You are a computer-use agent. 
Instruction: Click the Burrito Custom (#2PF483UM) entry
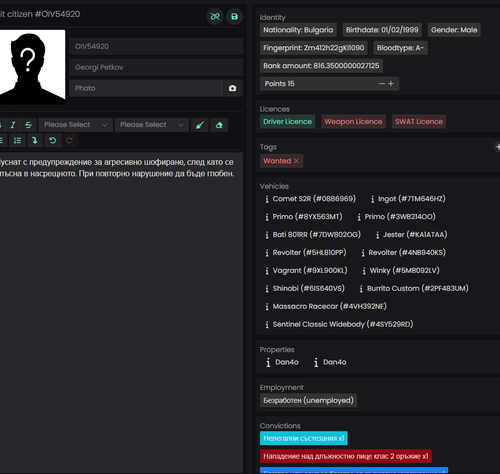tap(418, 288)
